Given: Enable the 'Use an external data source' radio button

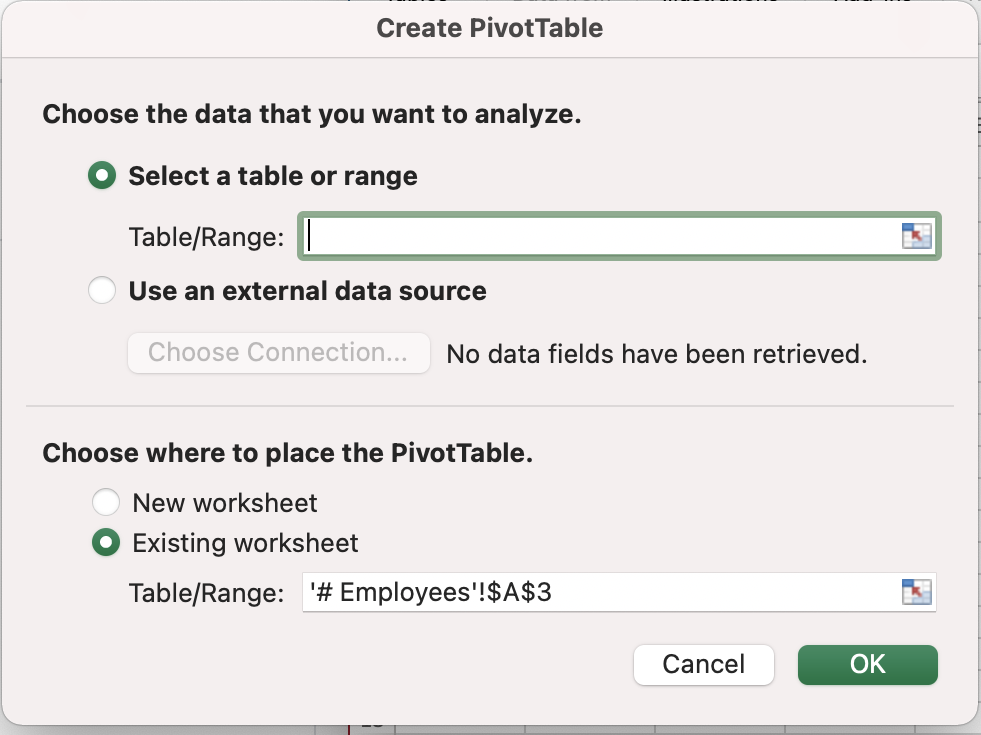Looking at the screenshot, I should point(102,291).
